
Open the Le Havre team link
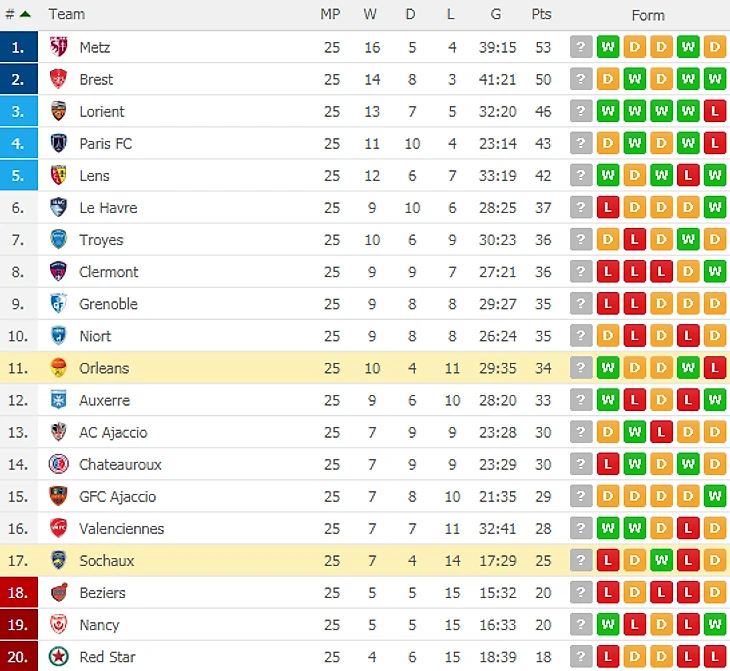(108, 208)
